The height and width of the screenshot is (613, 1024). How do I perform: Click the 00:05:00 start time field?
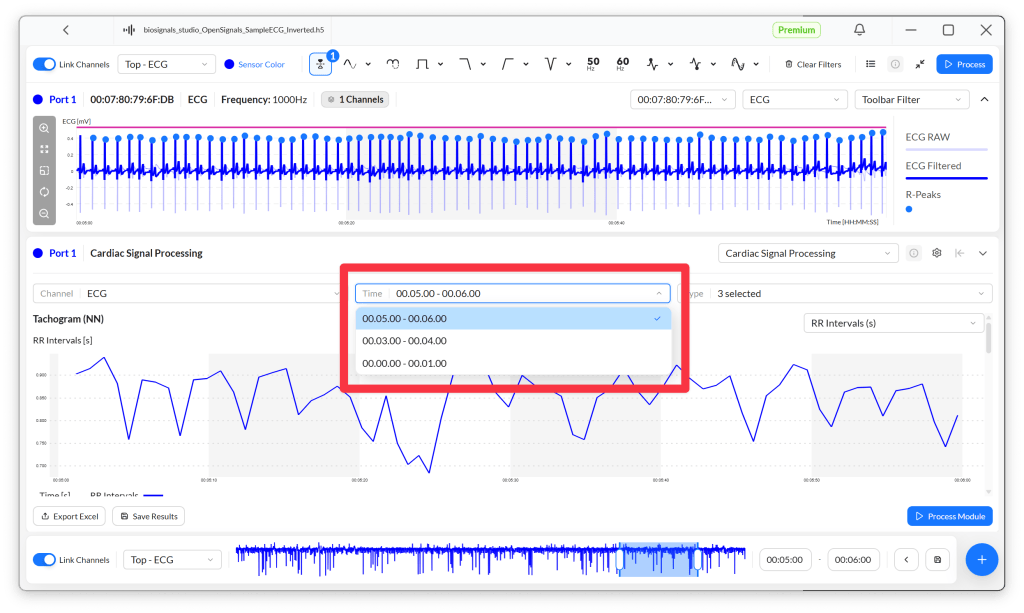click(785, 559)
